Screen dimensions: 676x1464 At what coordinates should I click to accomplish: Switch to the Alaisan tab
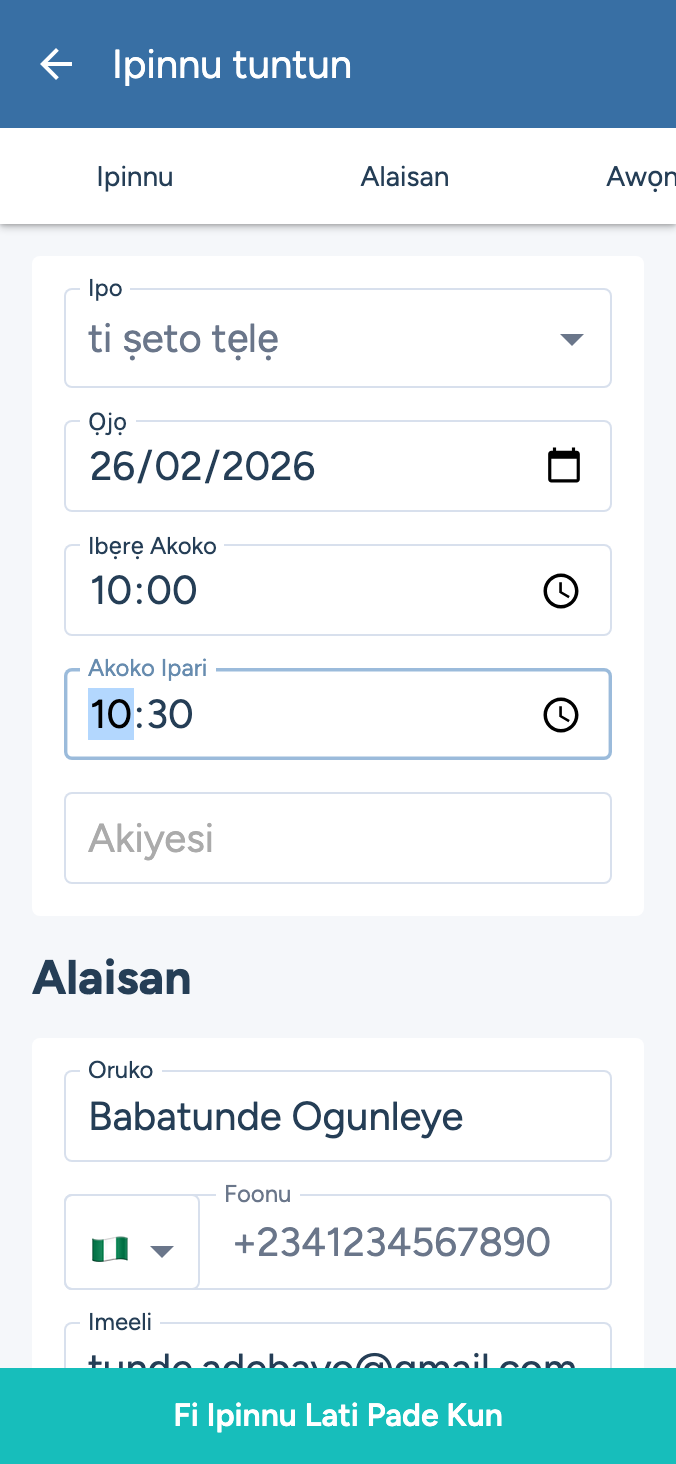coord(404,177)
